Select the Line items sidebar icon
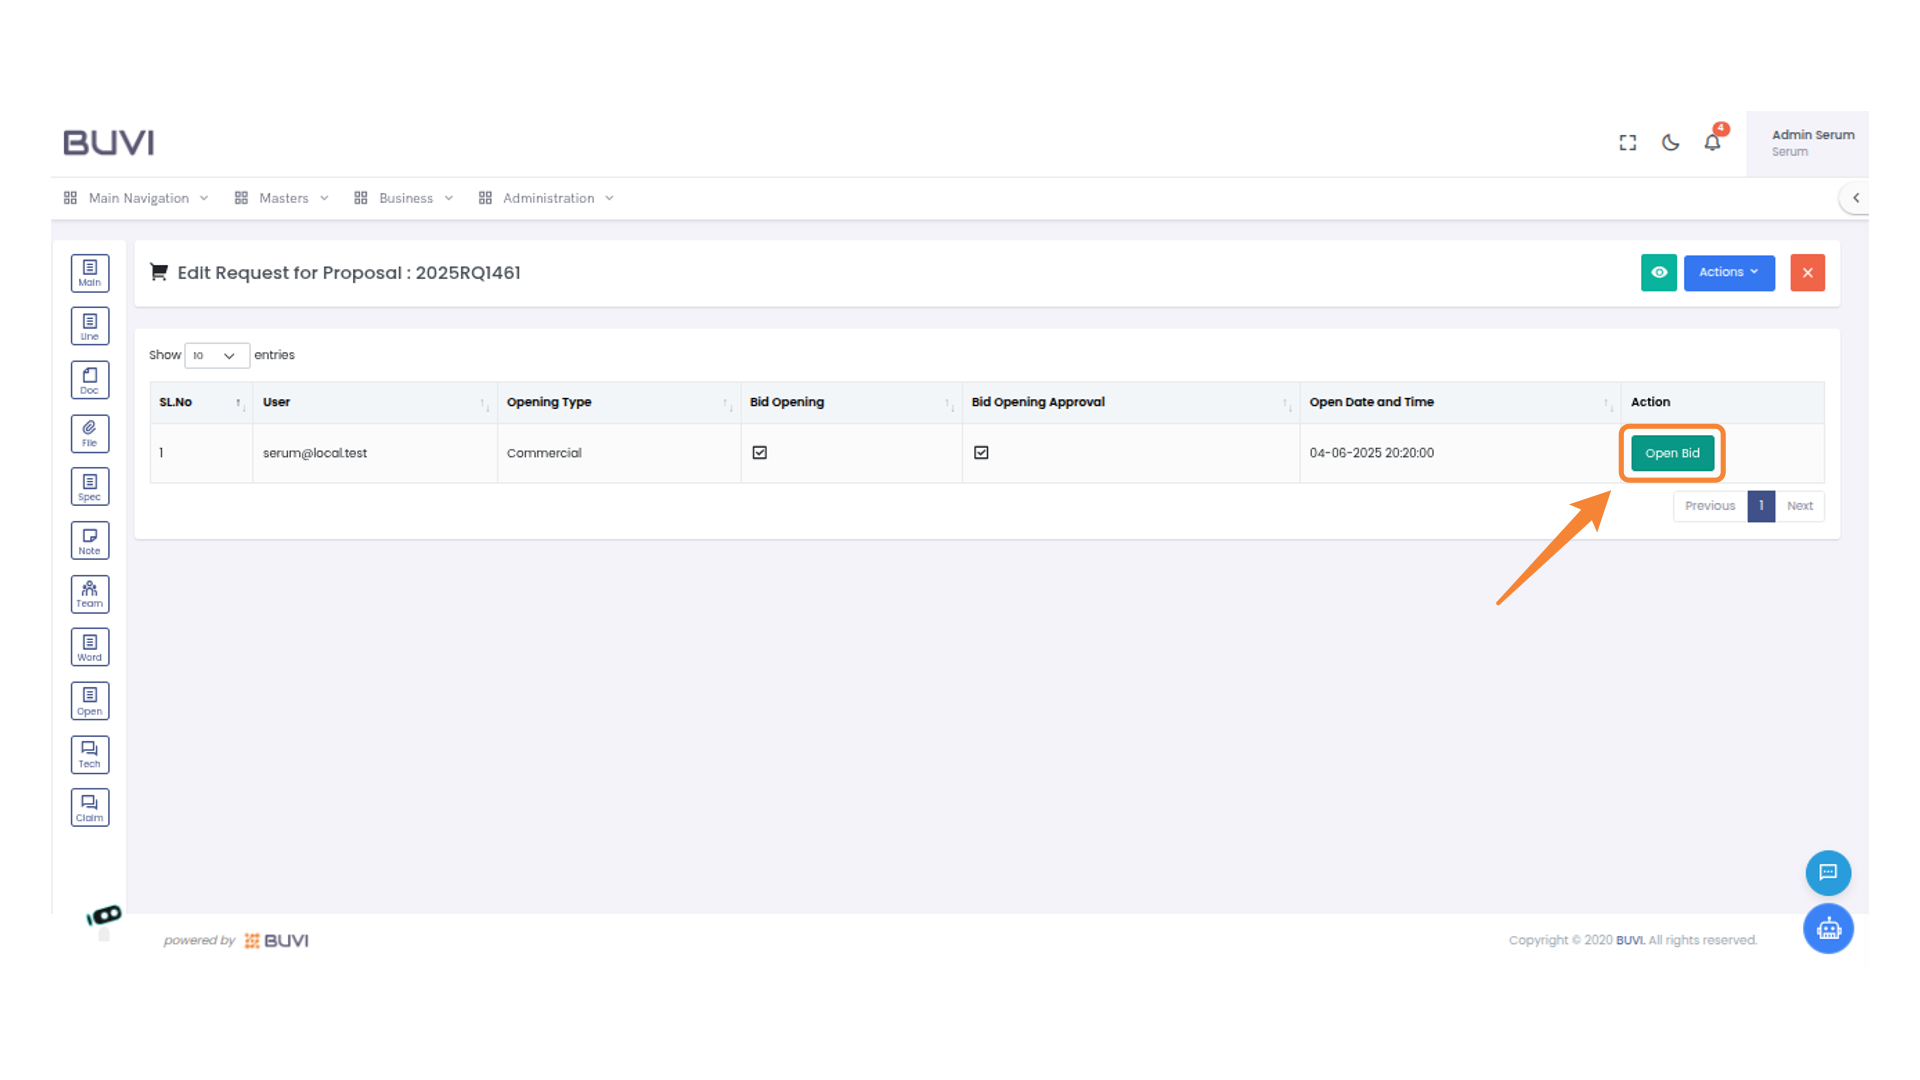Image resolution: width=1920 pixels, height=1080 pixels. (x=90, y=327)
